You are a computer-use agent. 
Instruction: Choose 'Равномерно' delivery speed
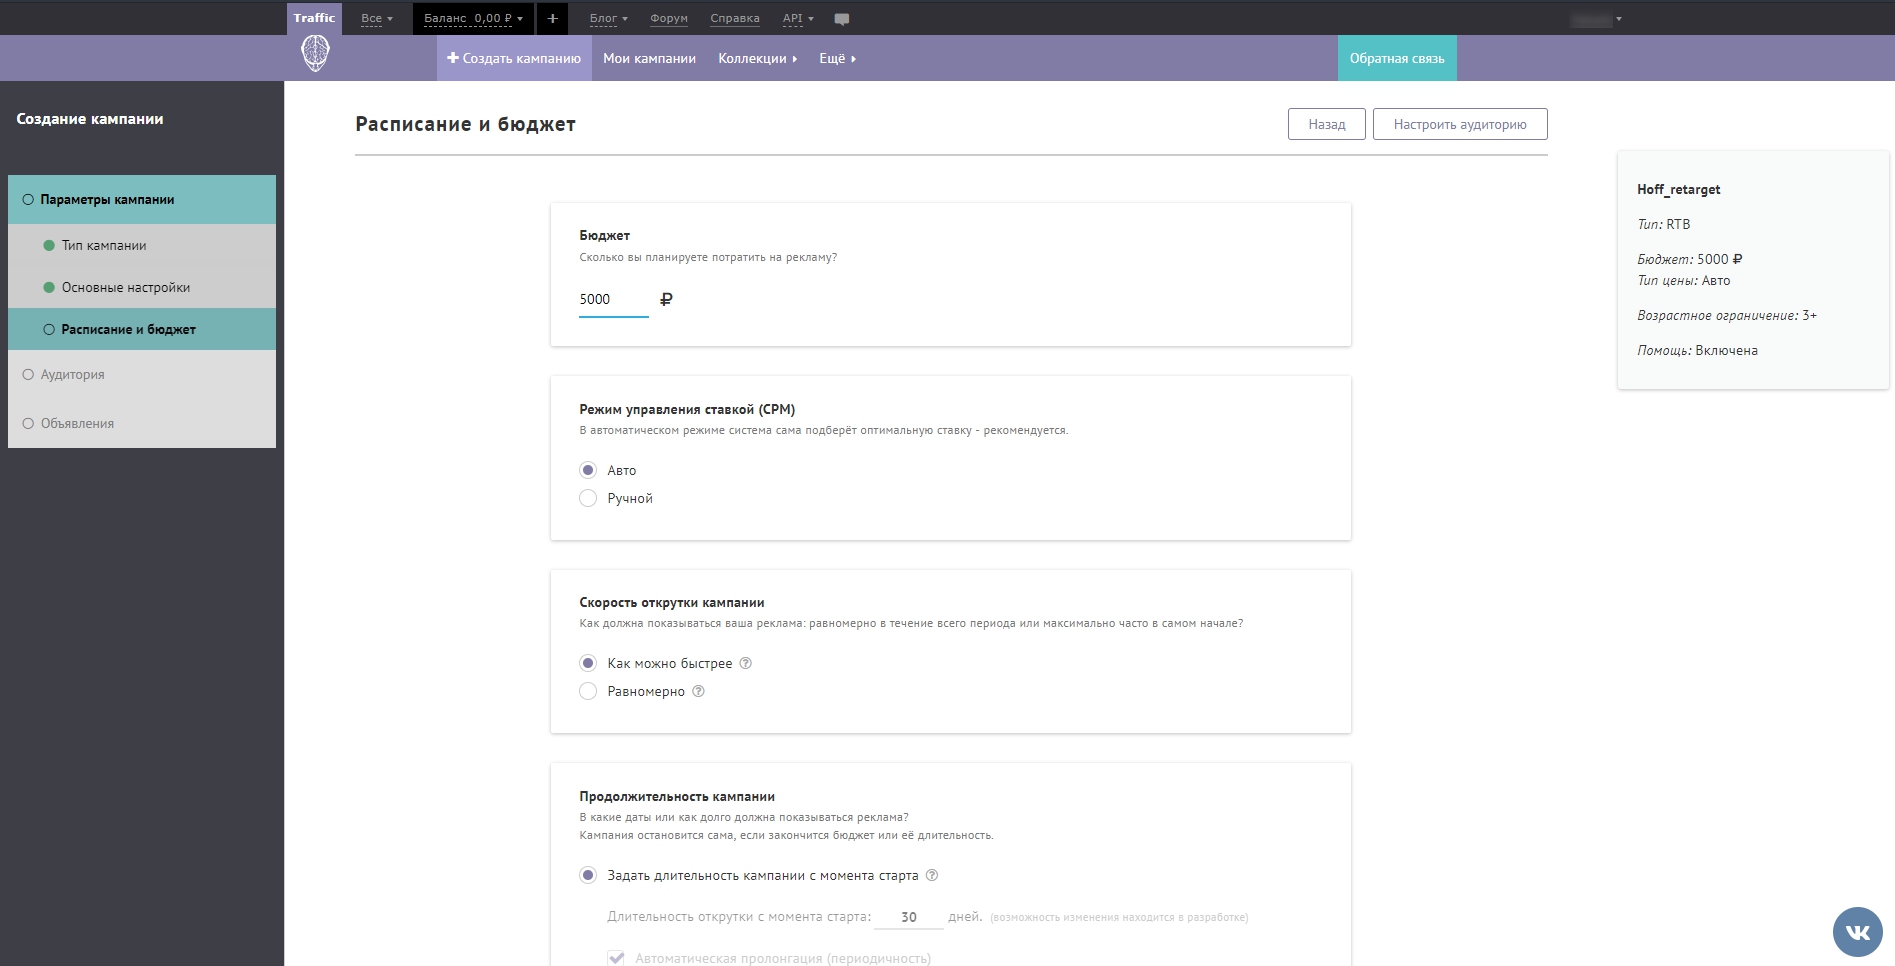[x=588, y=691]
